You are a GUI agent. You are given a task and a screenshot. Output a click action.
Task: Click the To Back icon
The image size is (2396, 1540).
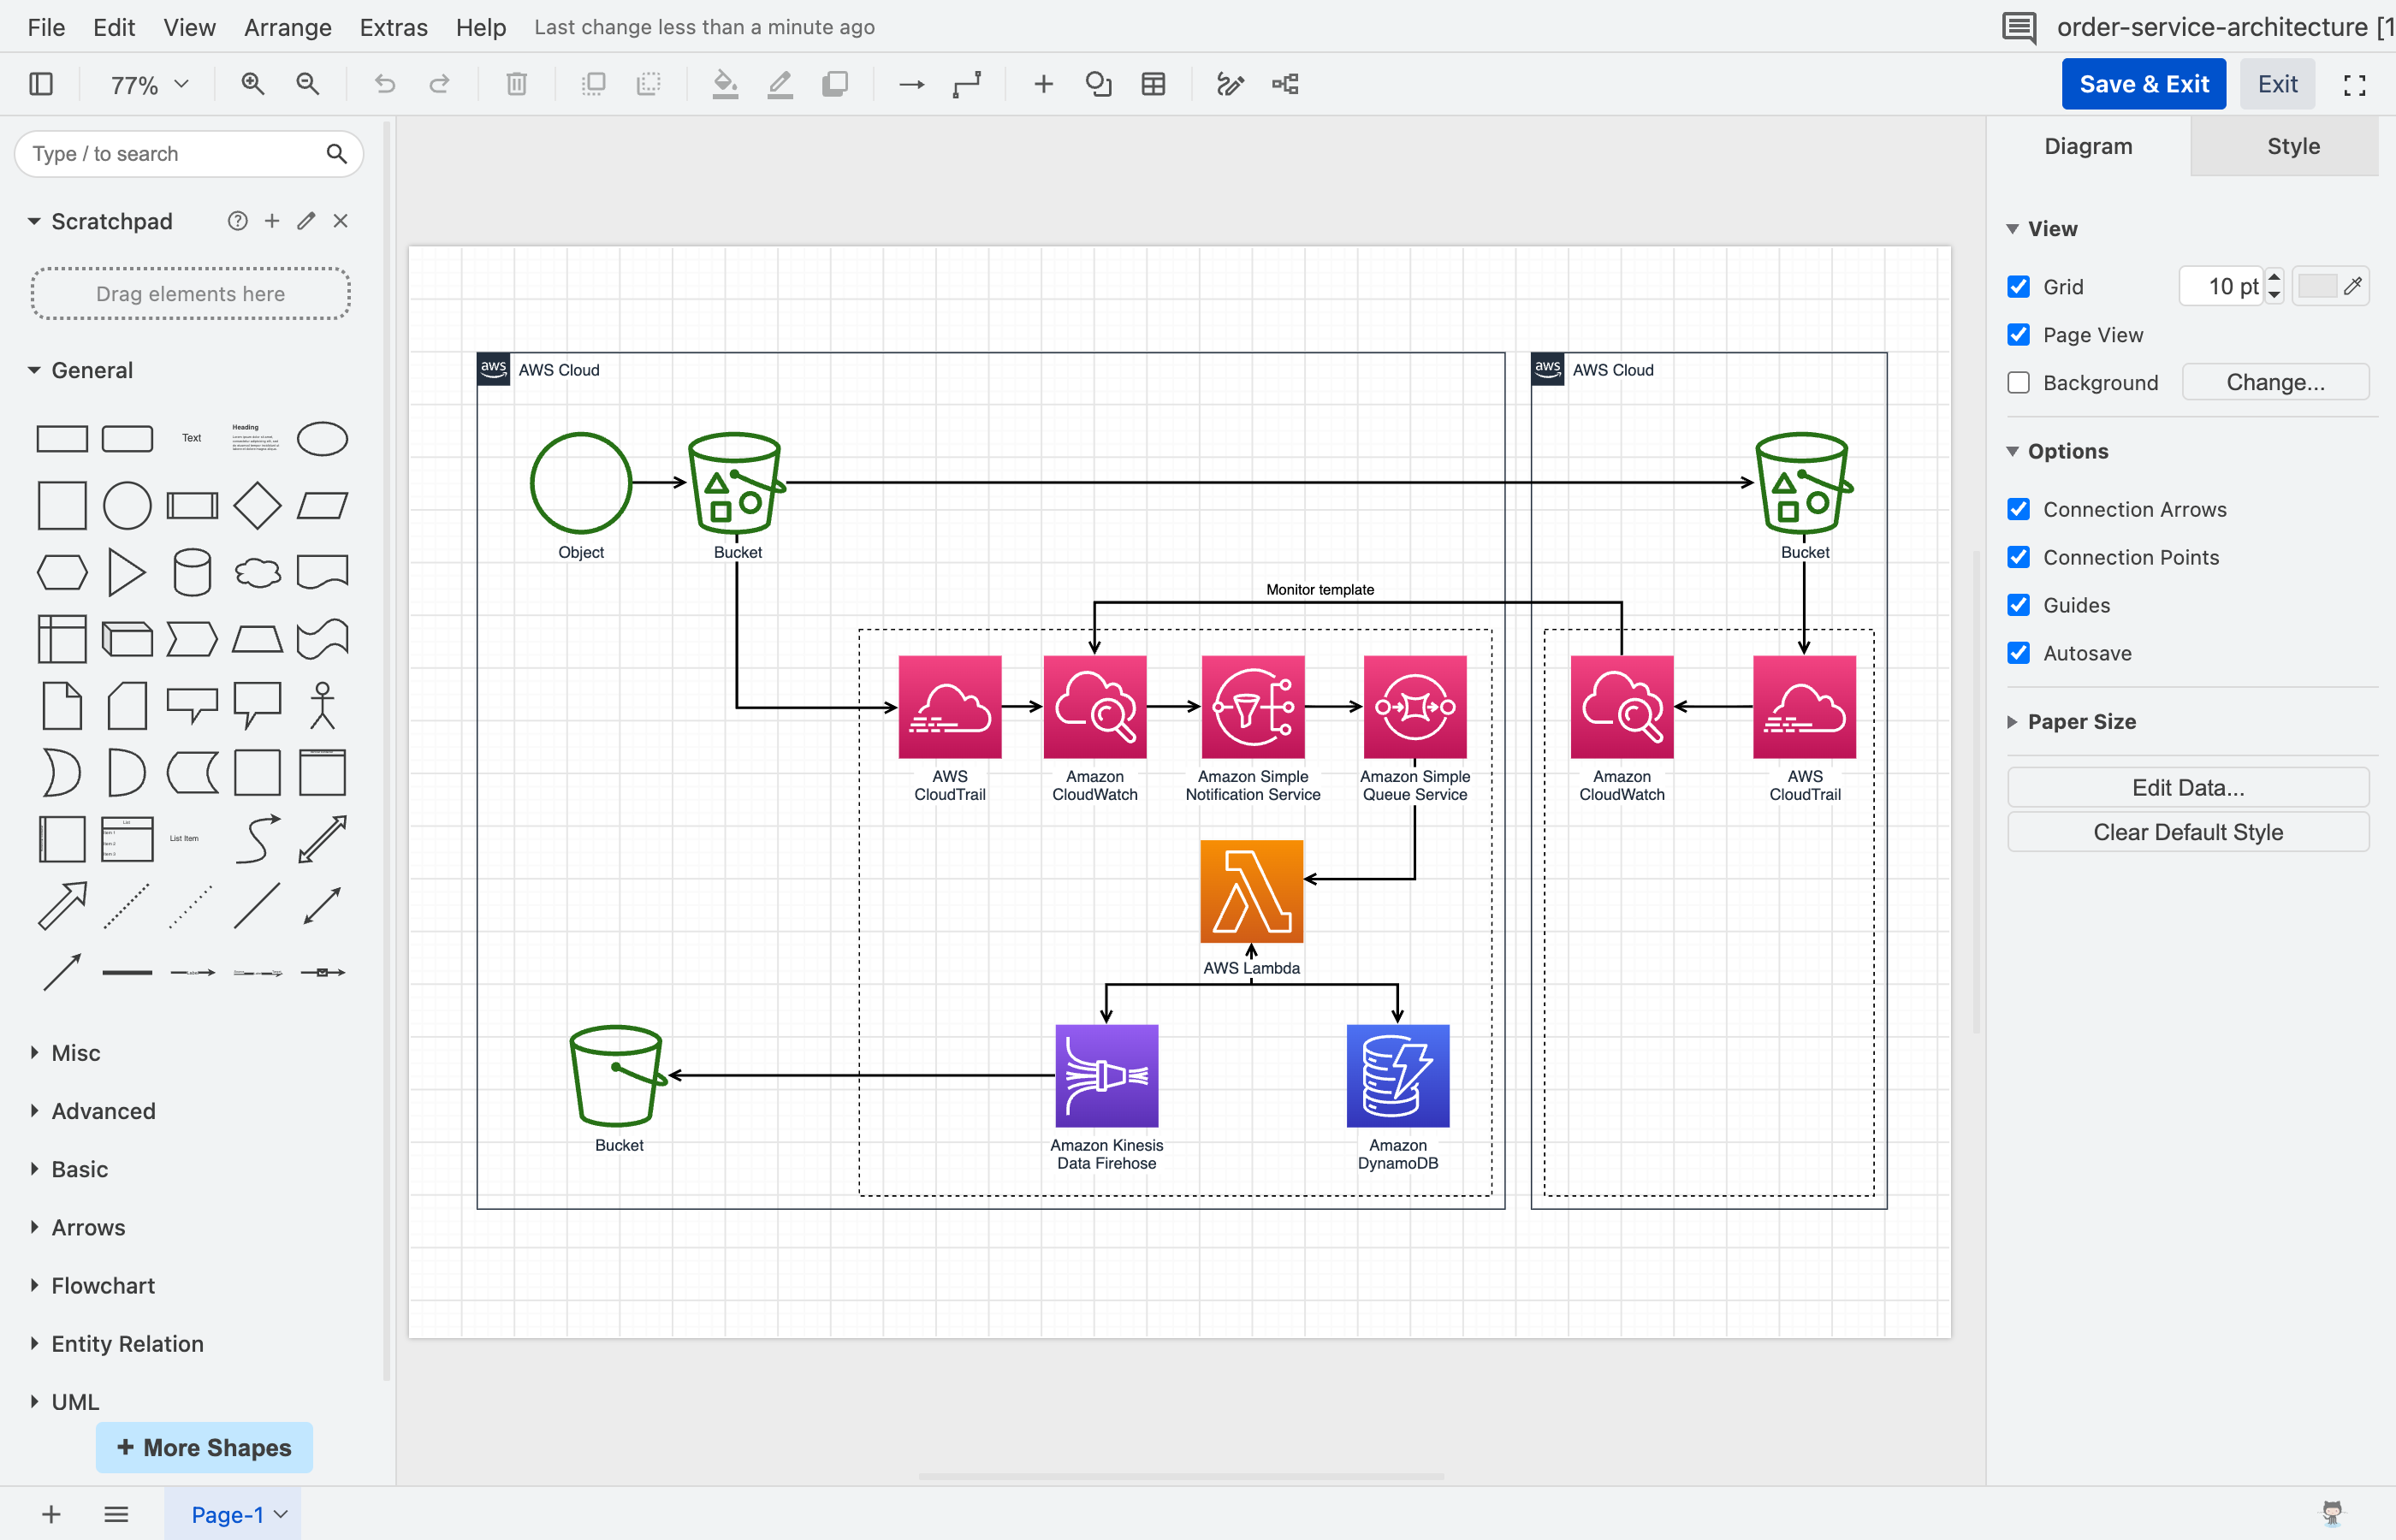(x=649, y=84)
